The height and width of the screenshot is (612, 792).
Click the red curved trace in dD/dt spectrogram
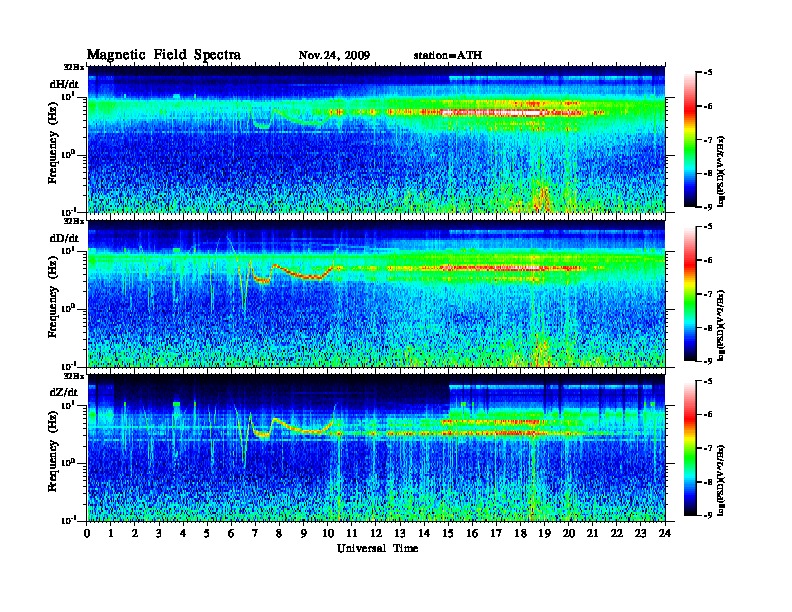point(293,273)
